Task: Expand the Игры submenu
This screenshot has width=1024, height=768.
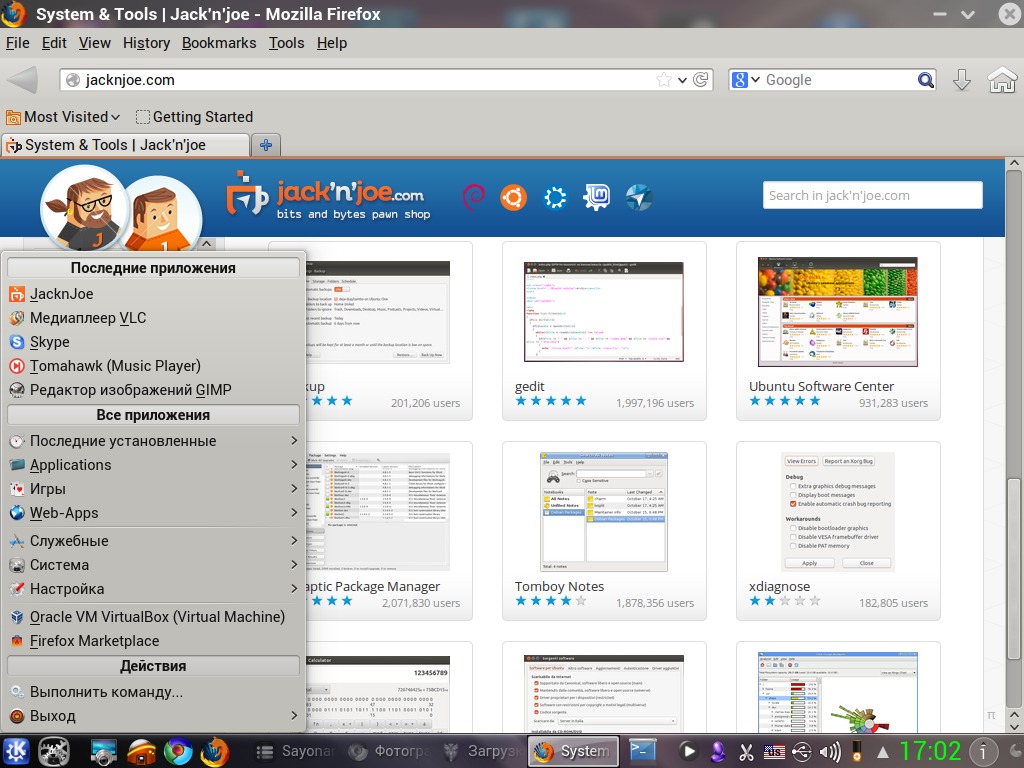Action: coord(153,489)
